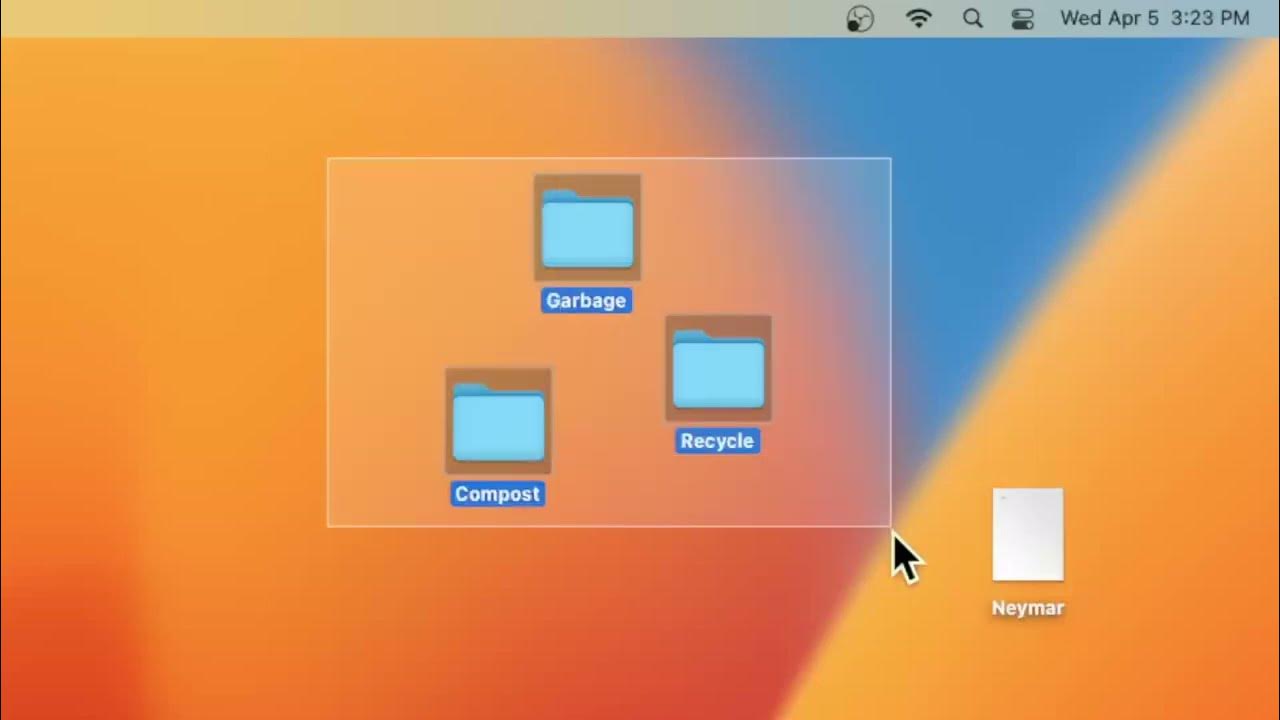Select the Recycle folder icon
The height and width of the screenshot is (720, 1280).
tap(718, 368)
